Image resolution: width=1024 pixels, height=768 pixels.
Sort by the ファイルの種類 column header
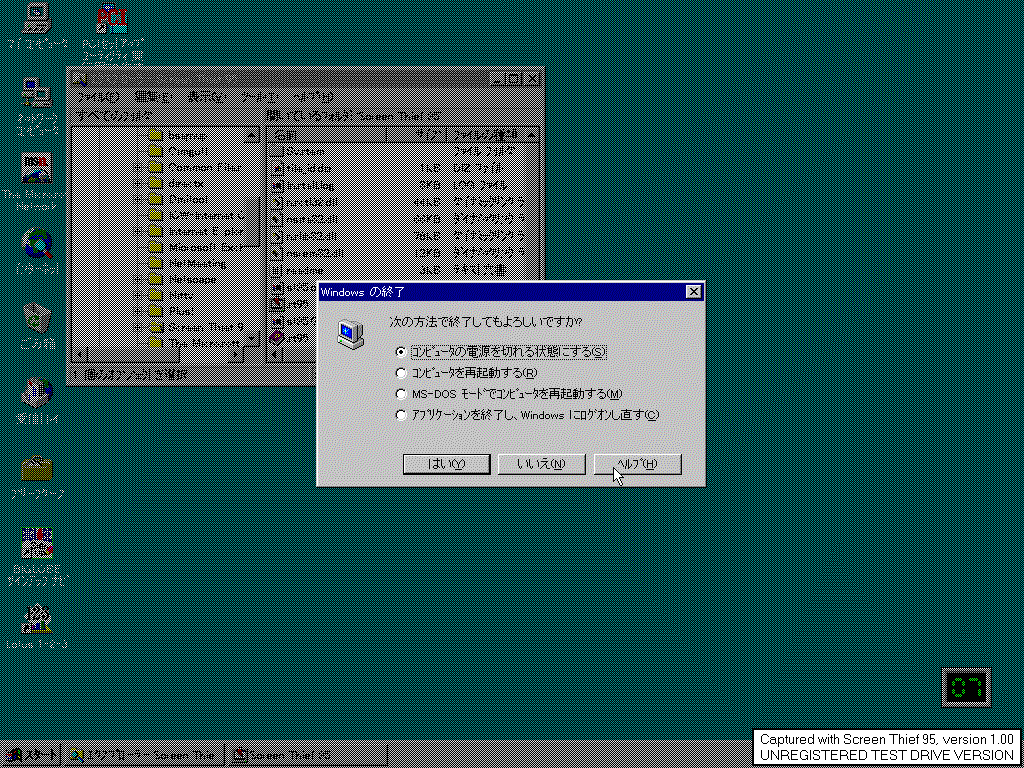click(x=485, y=135)
